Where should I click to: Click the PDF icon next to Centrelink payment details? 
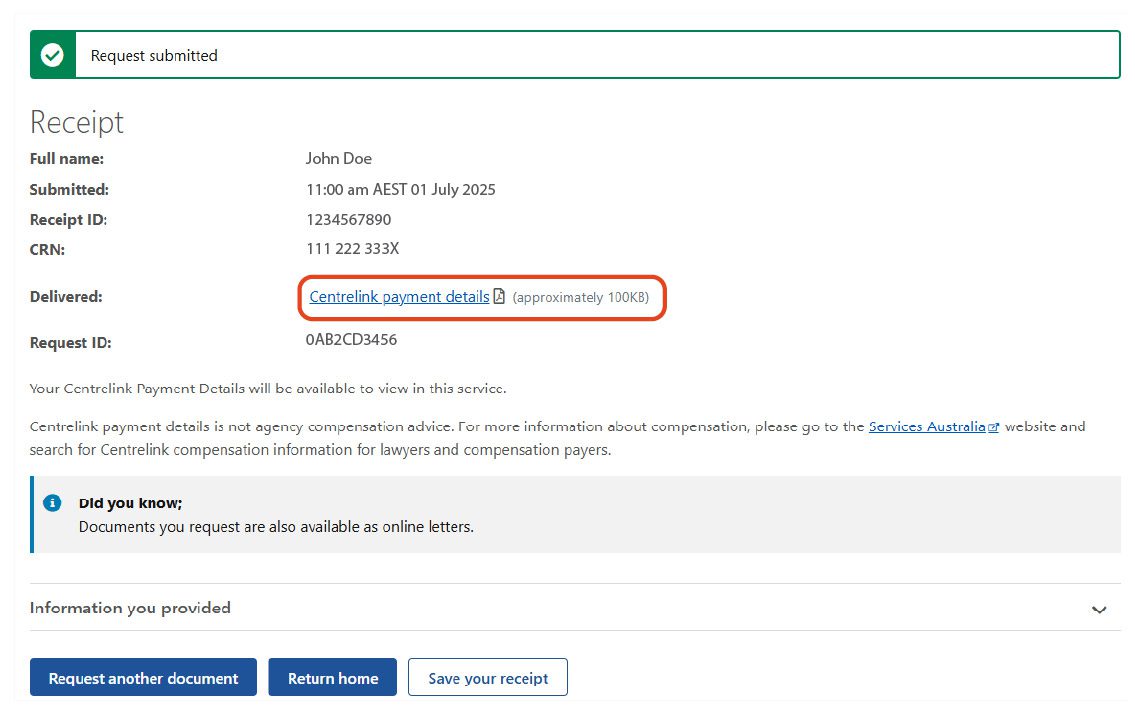point(499,296)
